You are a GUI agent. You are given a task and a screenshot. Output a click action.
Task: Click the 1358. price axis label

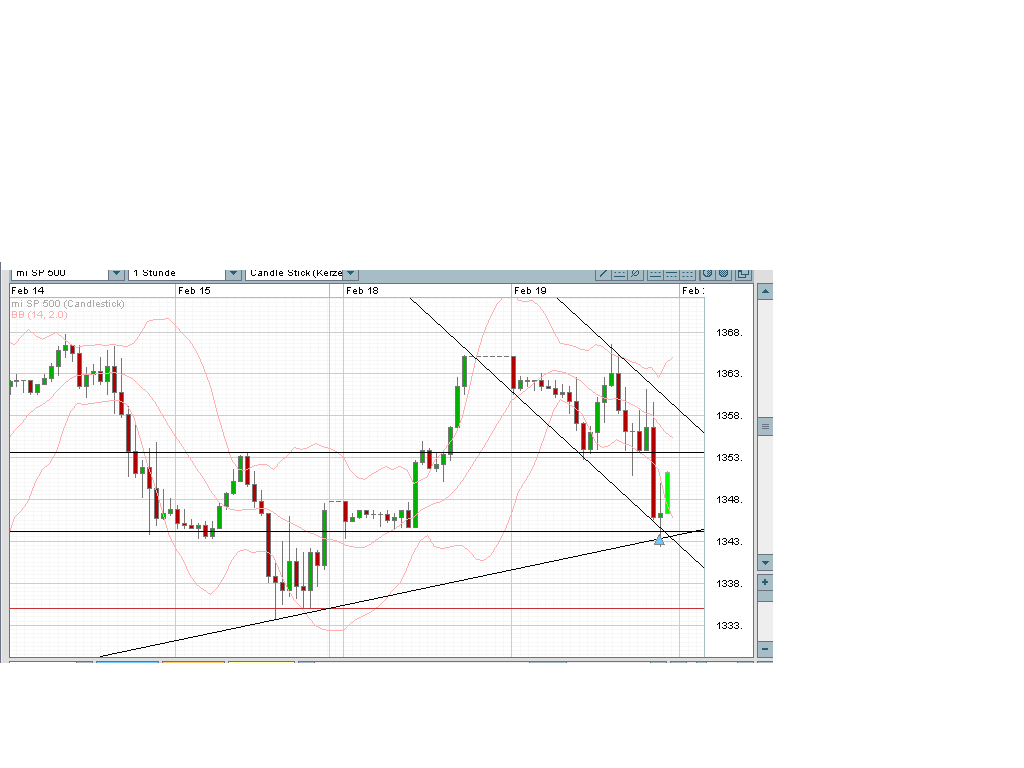(x=729, y=415)
